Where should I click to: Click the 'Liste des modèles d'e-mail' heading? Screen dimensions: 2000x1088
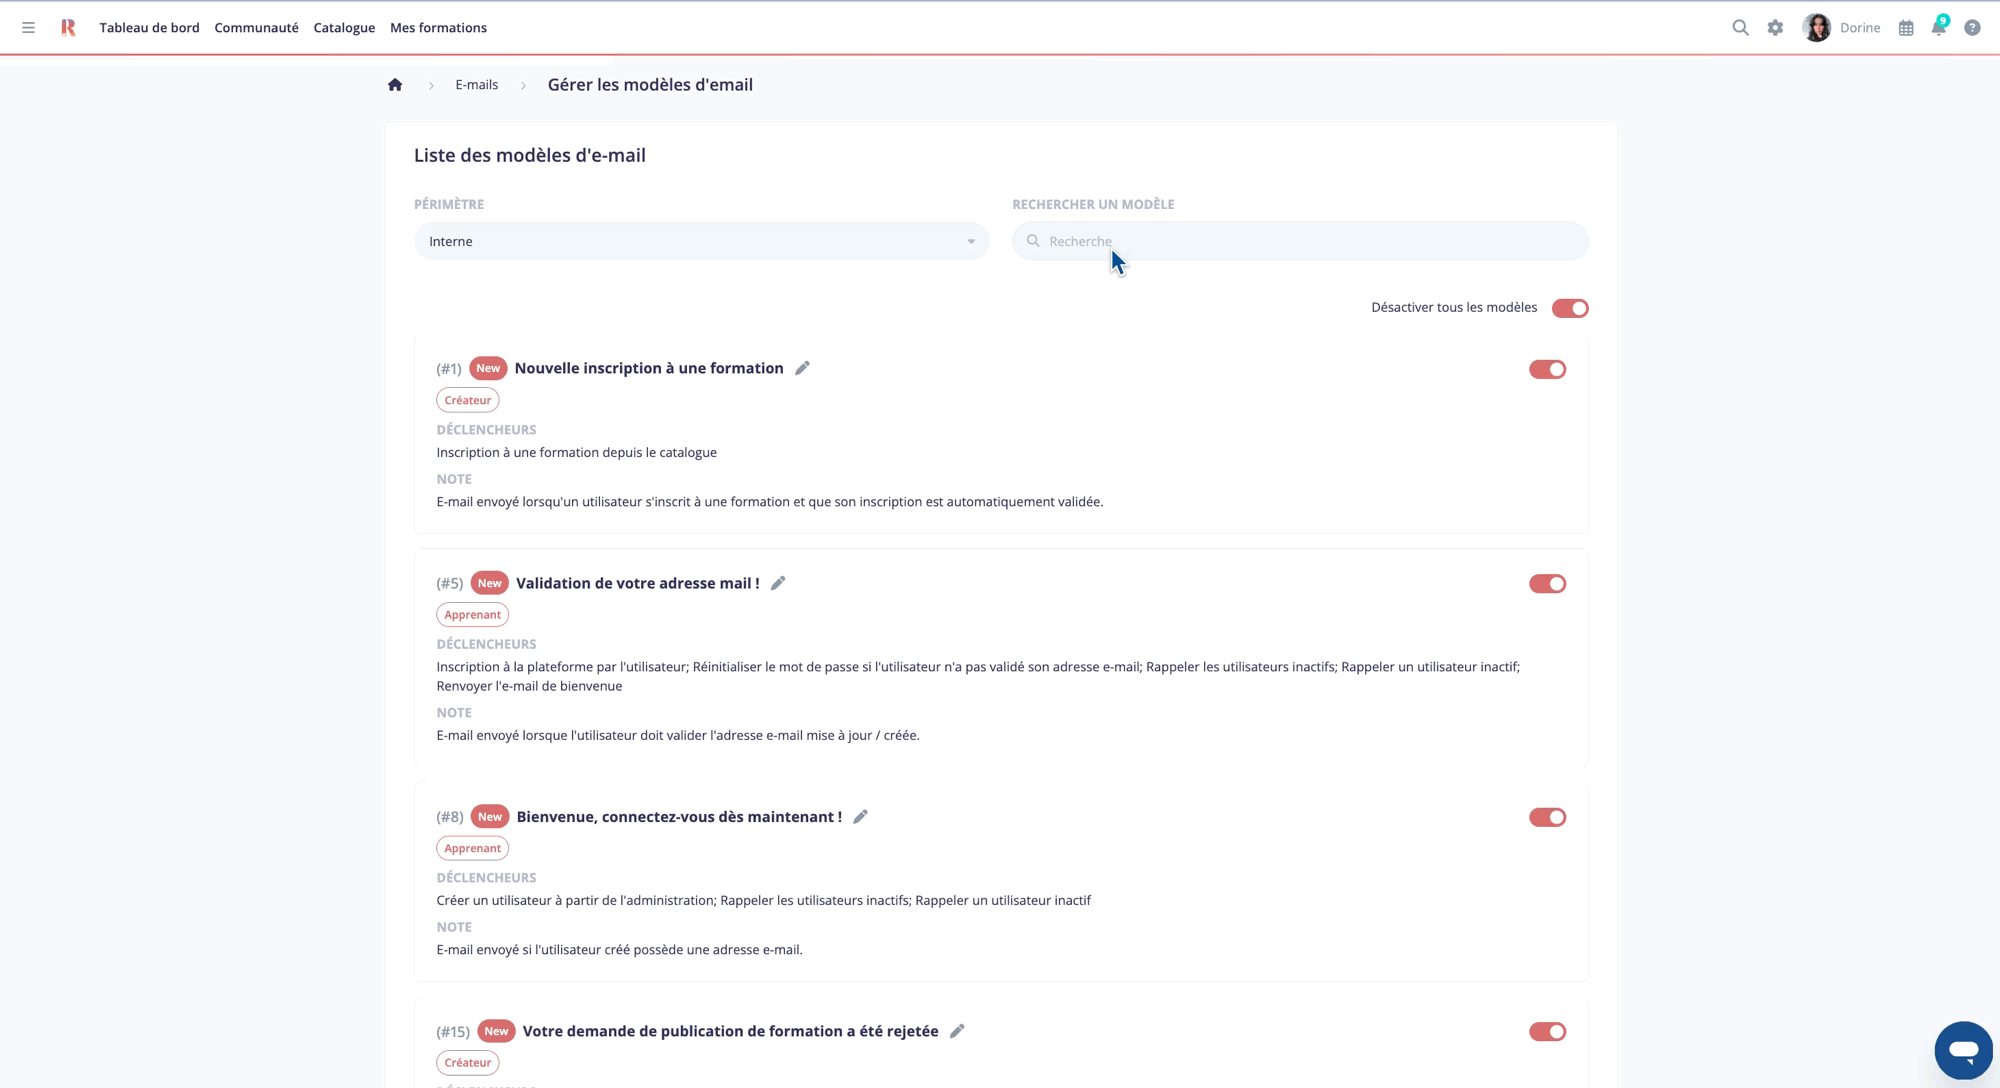pos(530,155)
